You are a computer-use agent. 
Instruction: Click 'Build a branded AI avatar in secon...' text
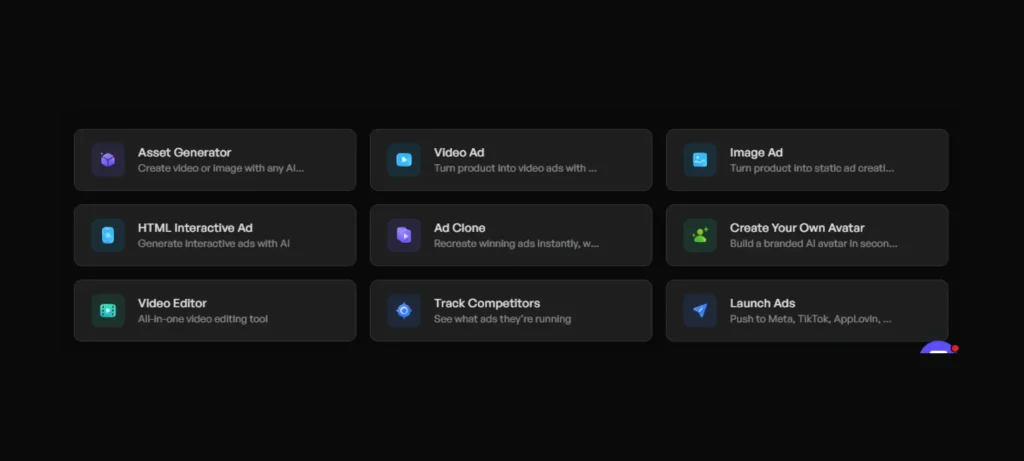click(x=814, y=244)
